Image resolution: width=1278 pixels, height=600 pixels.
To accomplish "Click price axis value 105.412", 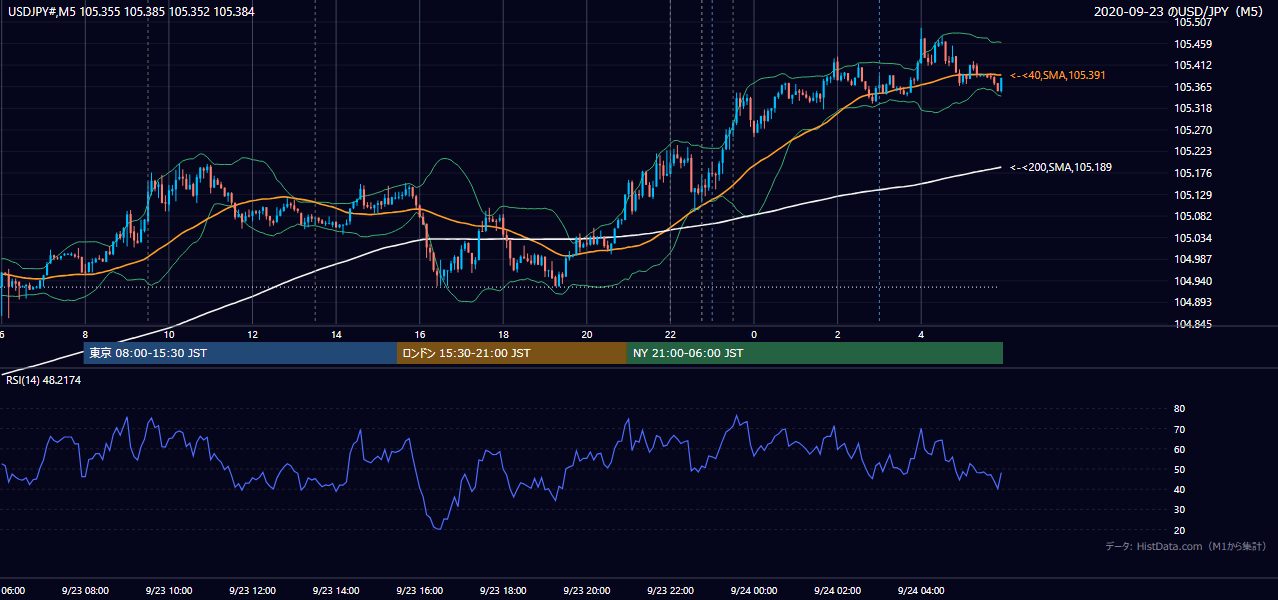I will [1193, 65].
